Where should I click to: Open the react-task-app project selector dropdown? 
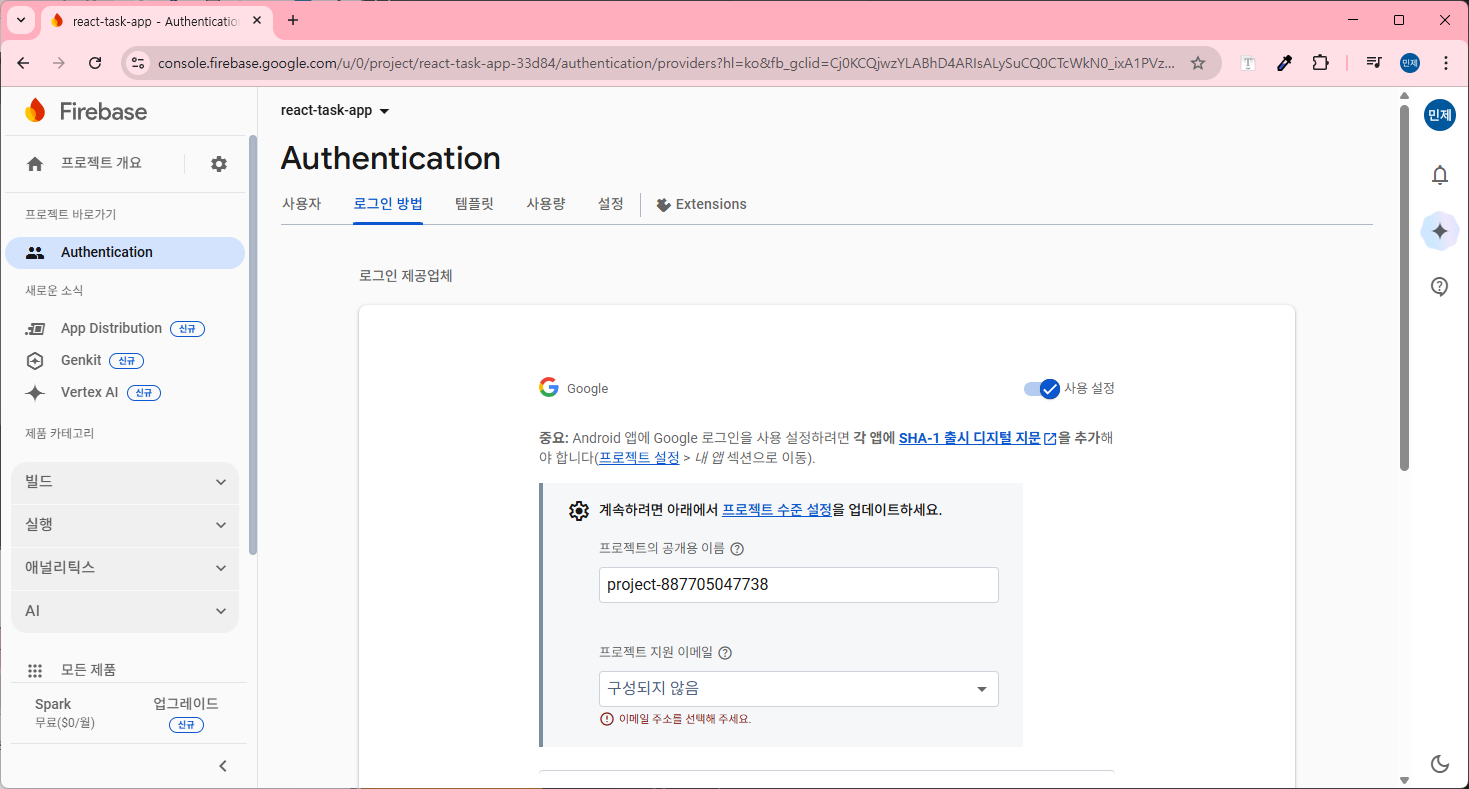pyautogui.click(x=335, y=111)
